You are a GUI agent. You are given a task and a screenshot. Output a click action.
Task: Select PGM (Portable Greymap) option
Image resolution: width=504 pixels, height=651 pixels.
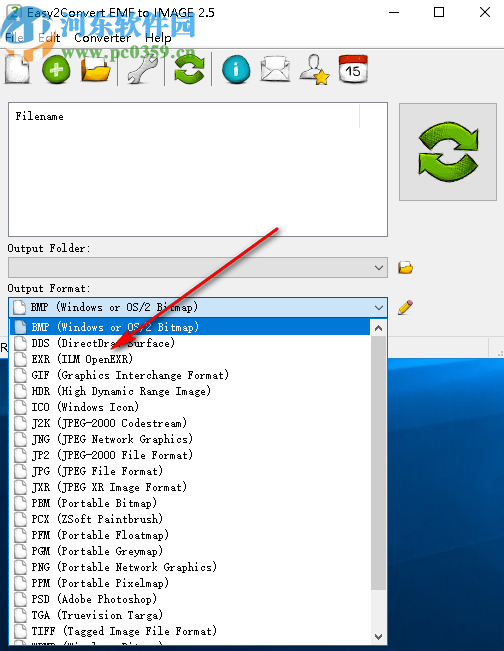(190, 551)
